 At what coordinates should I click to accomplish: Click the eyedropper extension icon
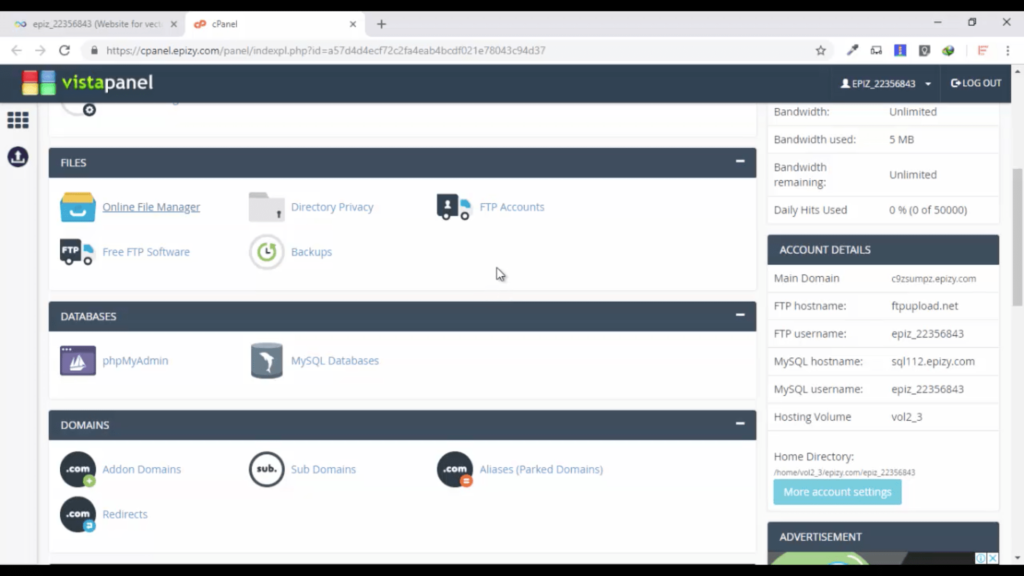tap(852, 50)
